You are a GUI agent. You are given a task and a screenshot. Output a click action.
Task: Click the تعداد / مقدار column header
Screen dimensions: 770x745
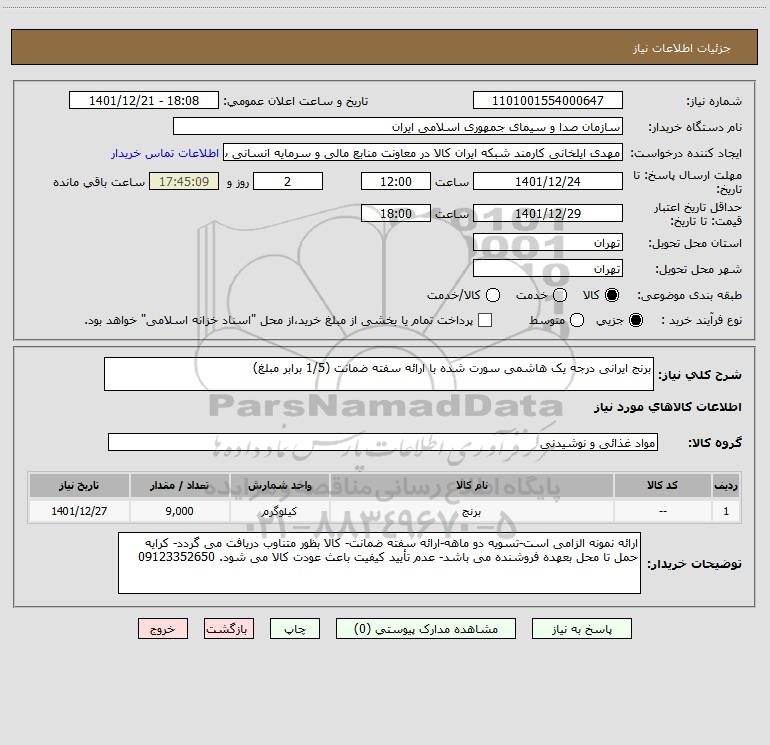pos(179,485)
